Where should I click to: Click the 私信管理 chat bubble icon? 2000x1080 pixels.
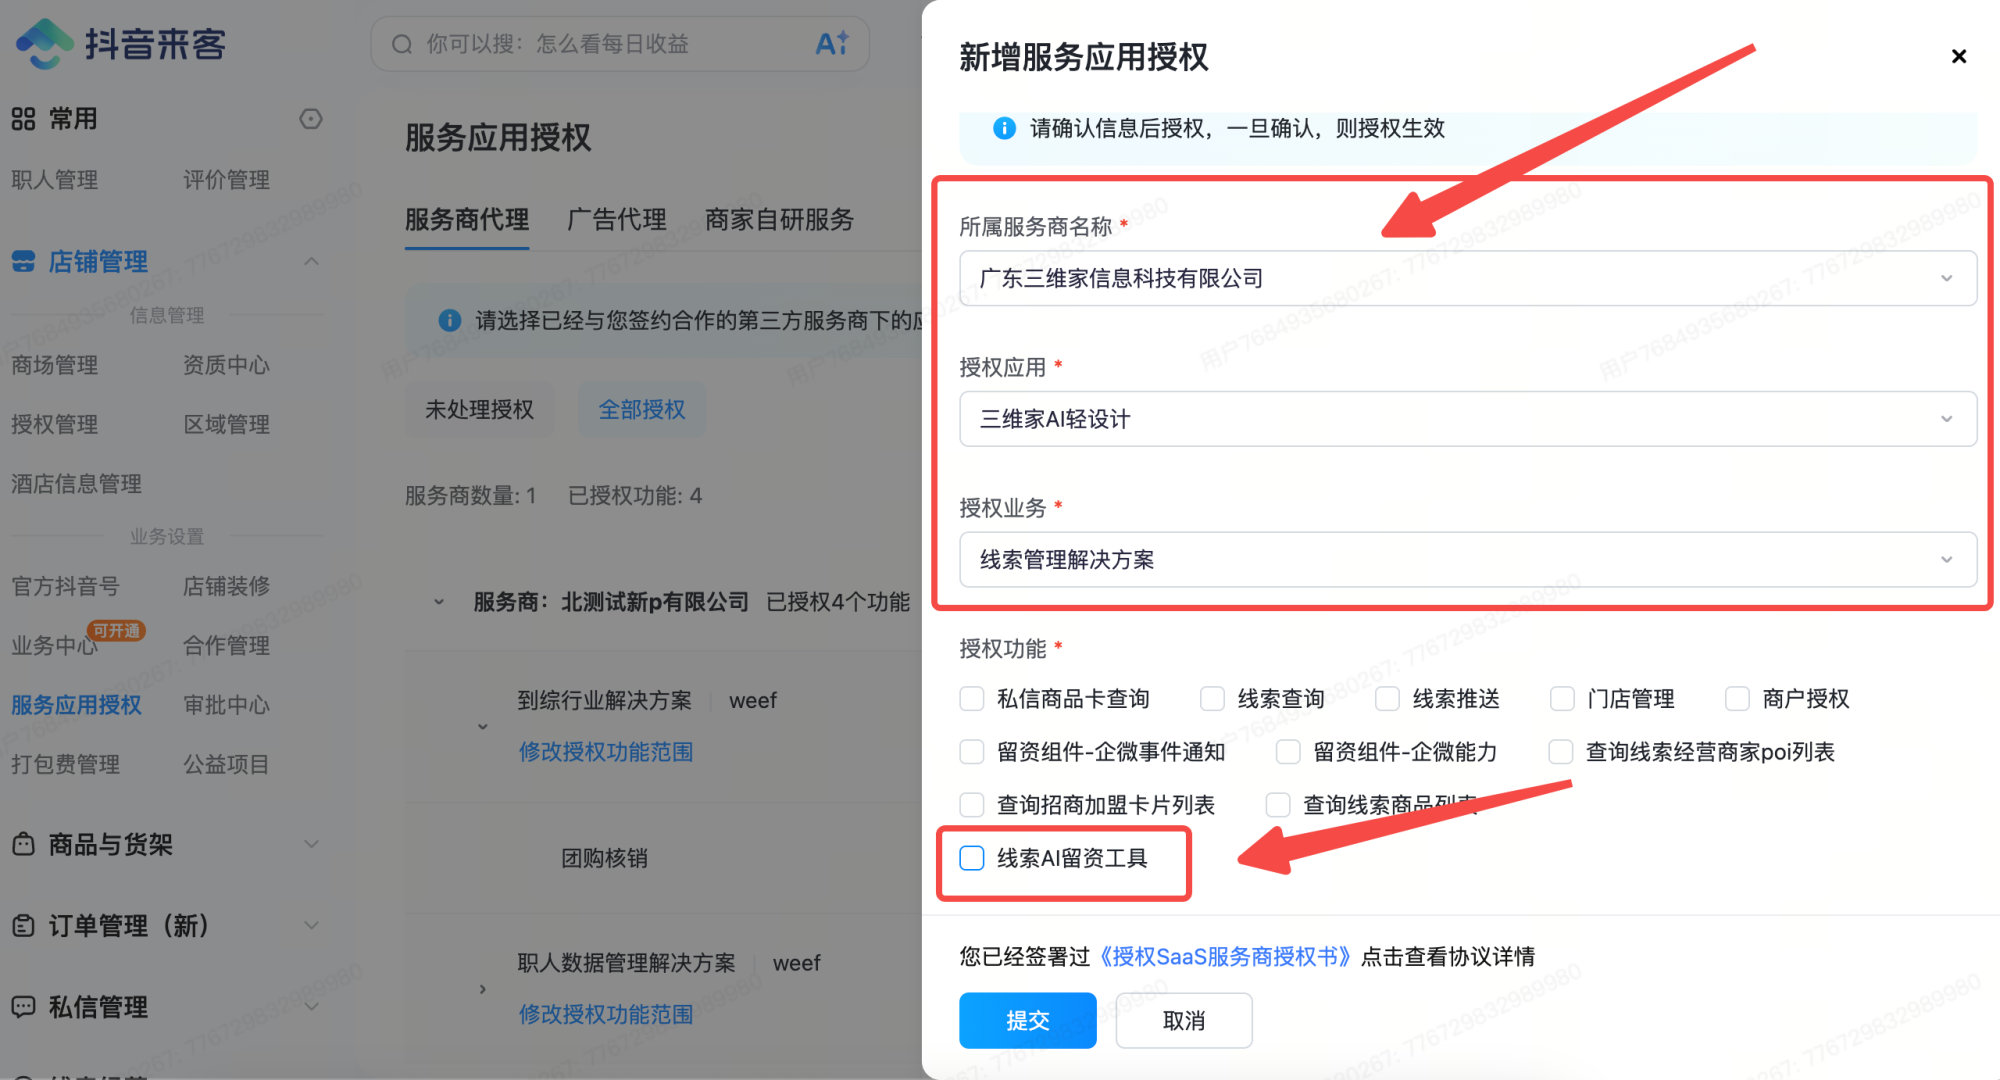click(23, 1006)
